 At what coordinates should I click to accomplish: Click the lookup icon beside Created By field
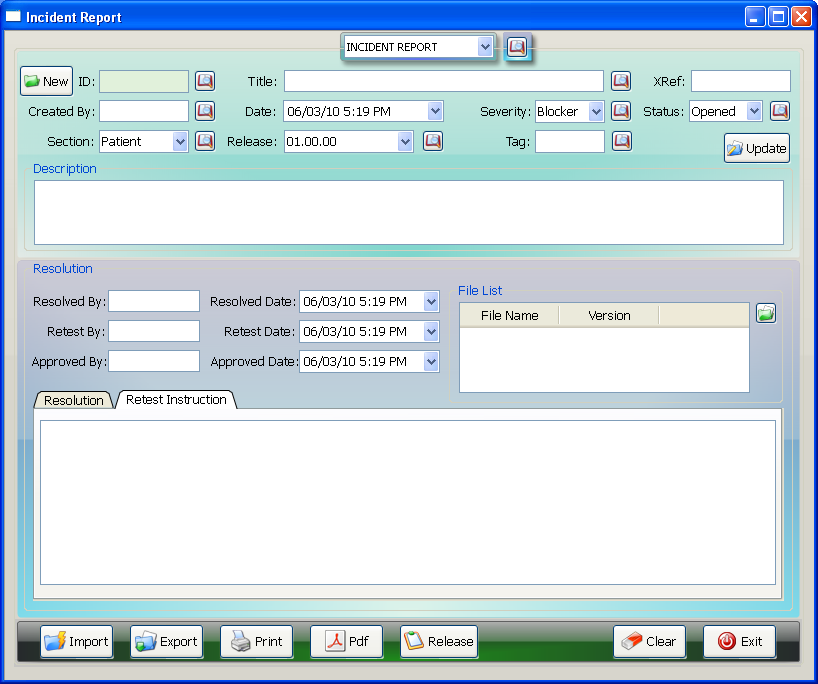click(205, 111)
